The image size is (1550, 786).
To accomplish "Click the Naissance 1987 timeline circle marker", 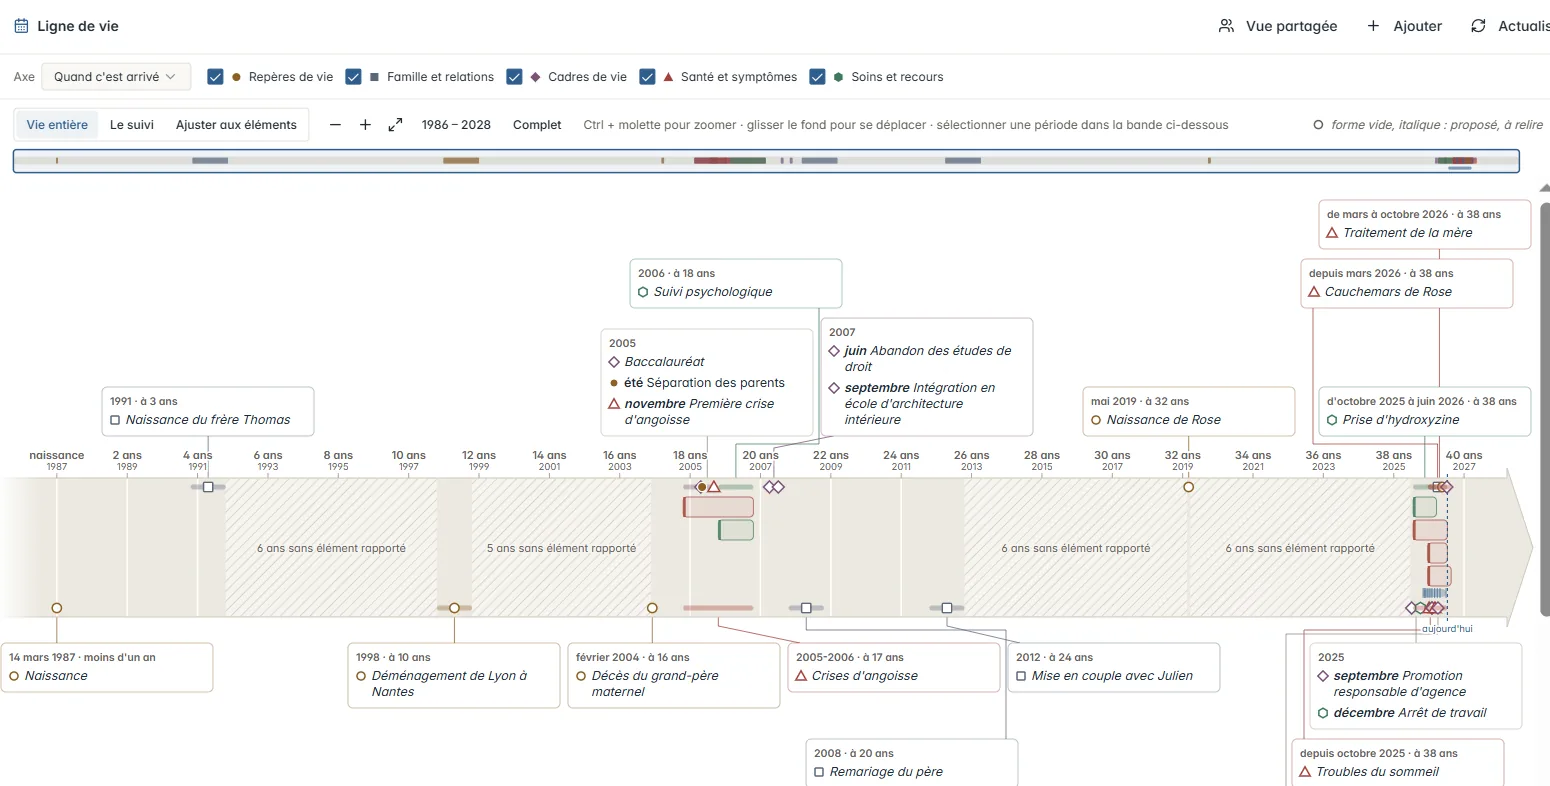I will (x=57, y=608).
